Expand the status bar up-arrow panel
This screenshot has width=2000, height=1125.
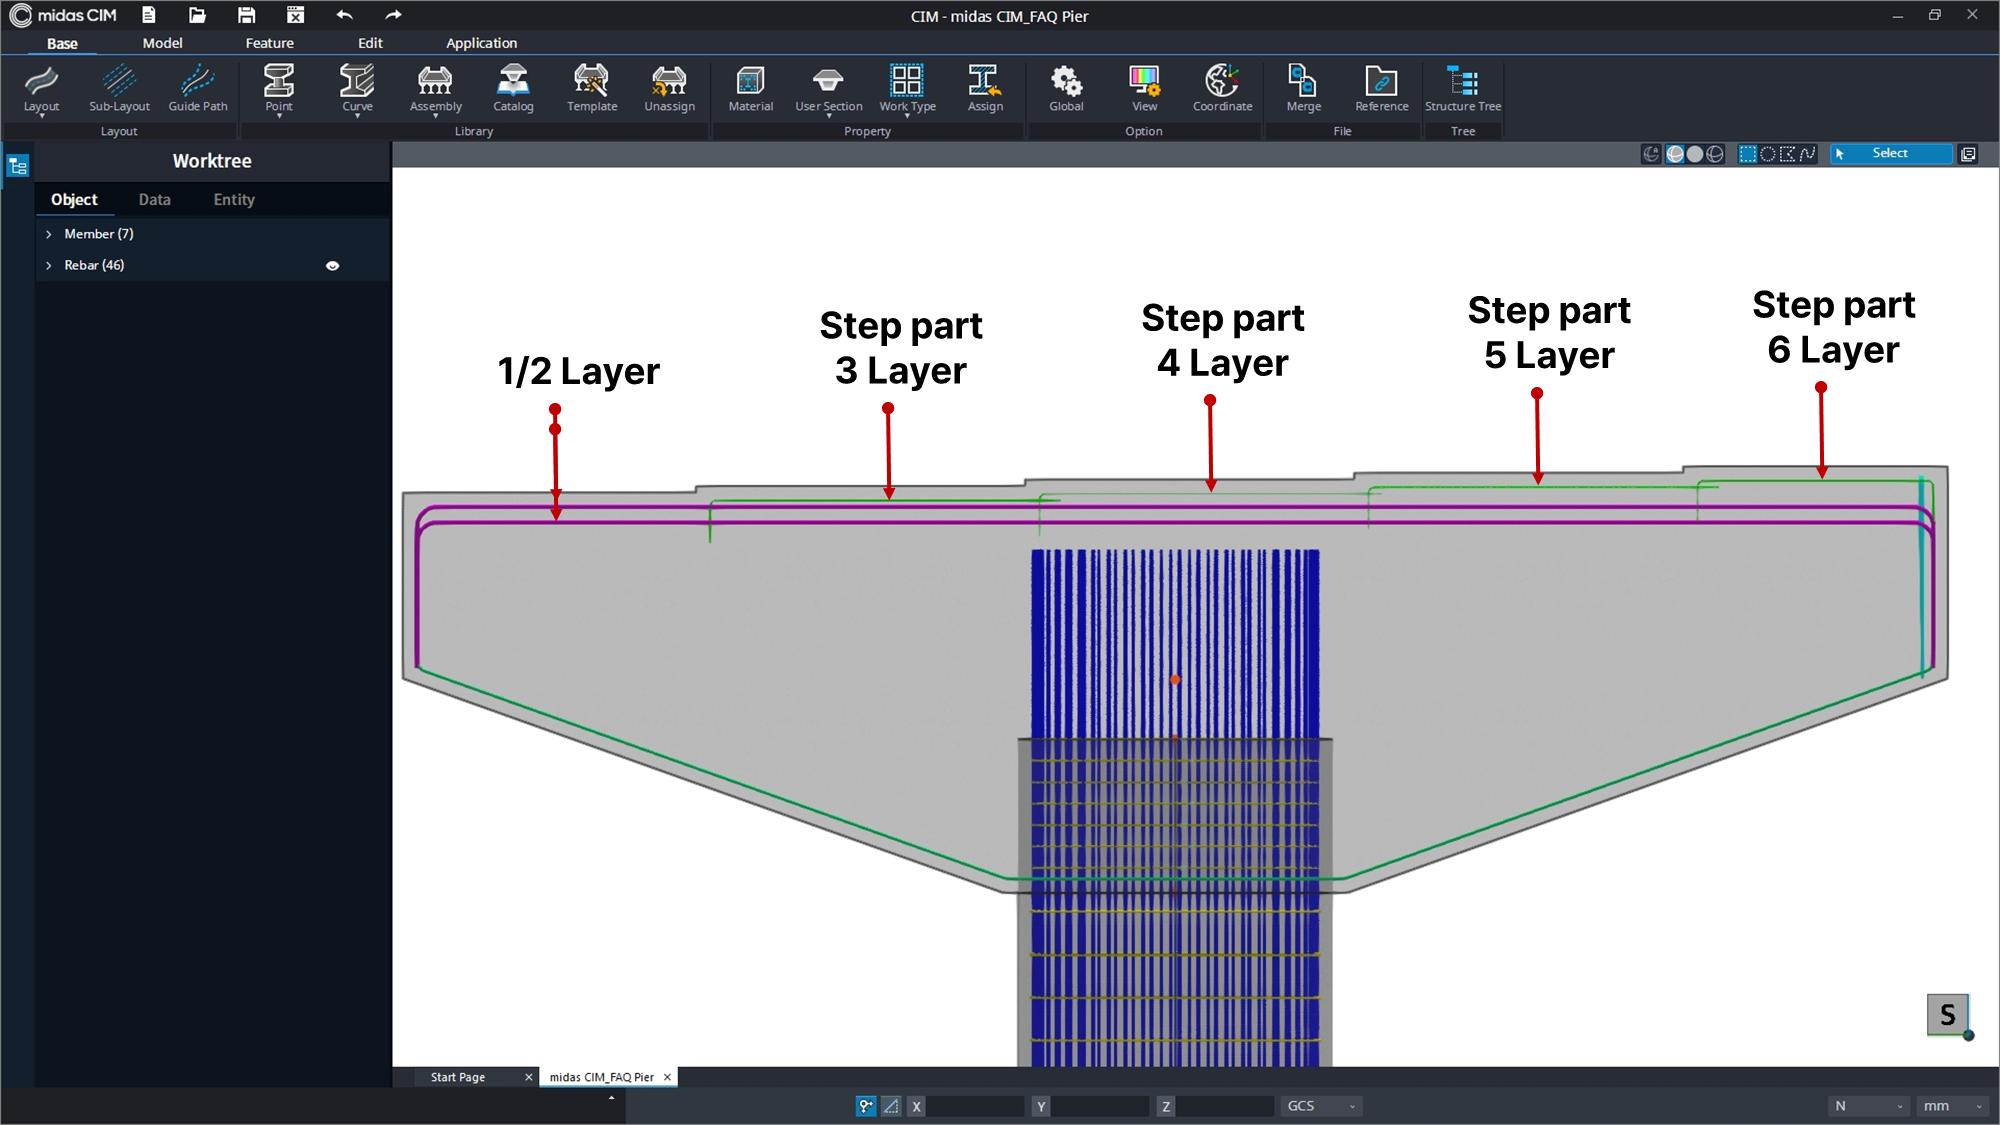[611, 1098]
